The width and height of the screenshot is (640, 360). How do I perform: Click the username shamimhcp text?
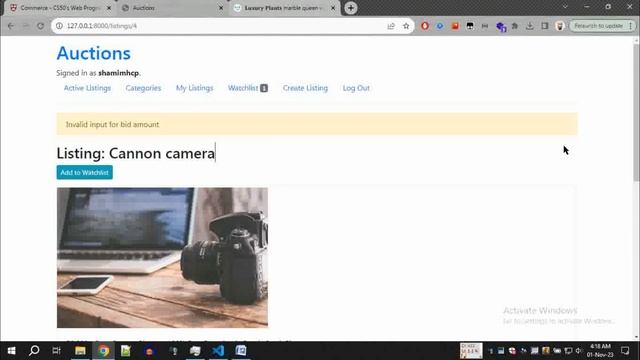coord(118,73)
